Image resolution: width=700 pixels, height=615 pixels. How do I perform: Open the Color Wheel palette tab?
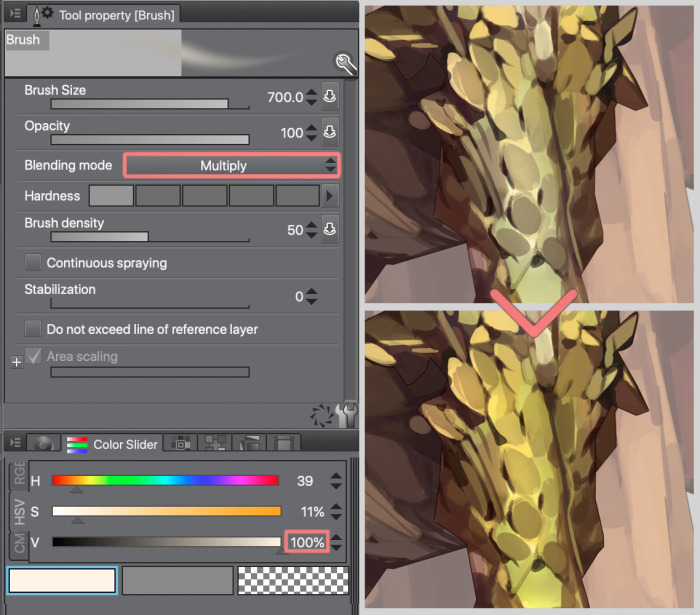click(x=43, y=444)
